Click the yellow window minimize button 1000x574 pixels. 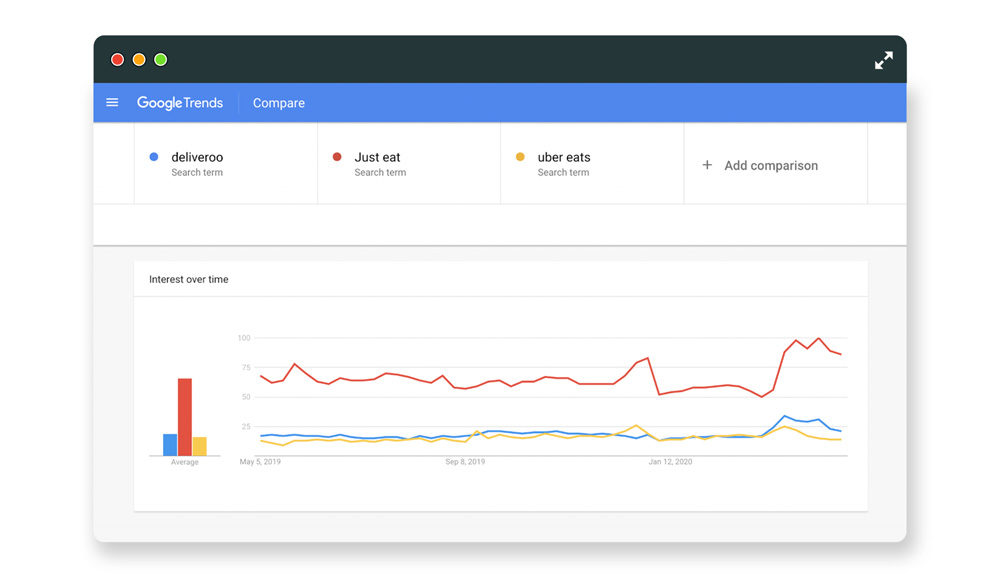(139, 60)
